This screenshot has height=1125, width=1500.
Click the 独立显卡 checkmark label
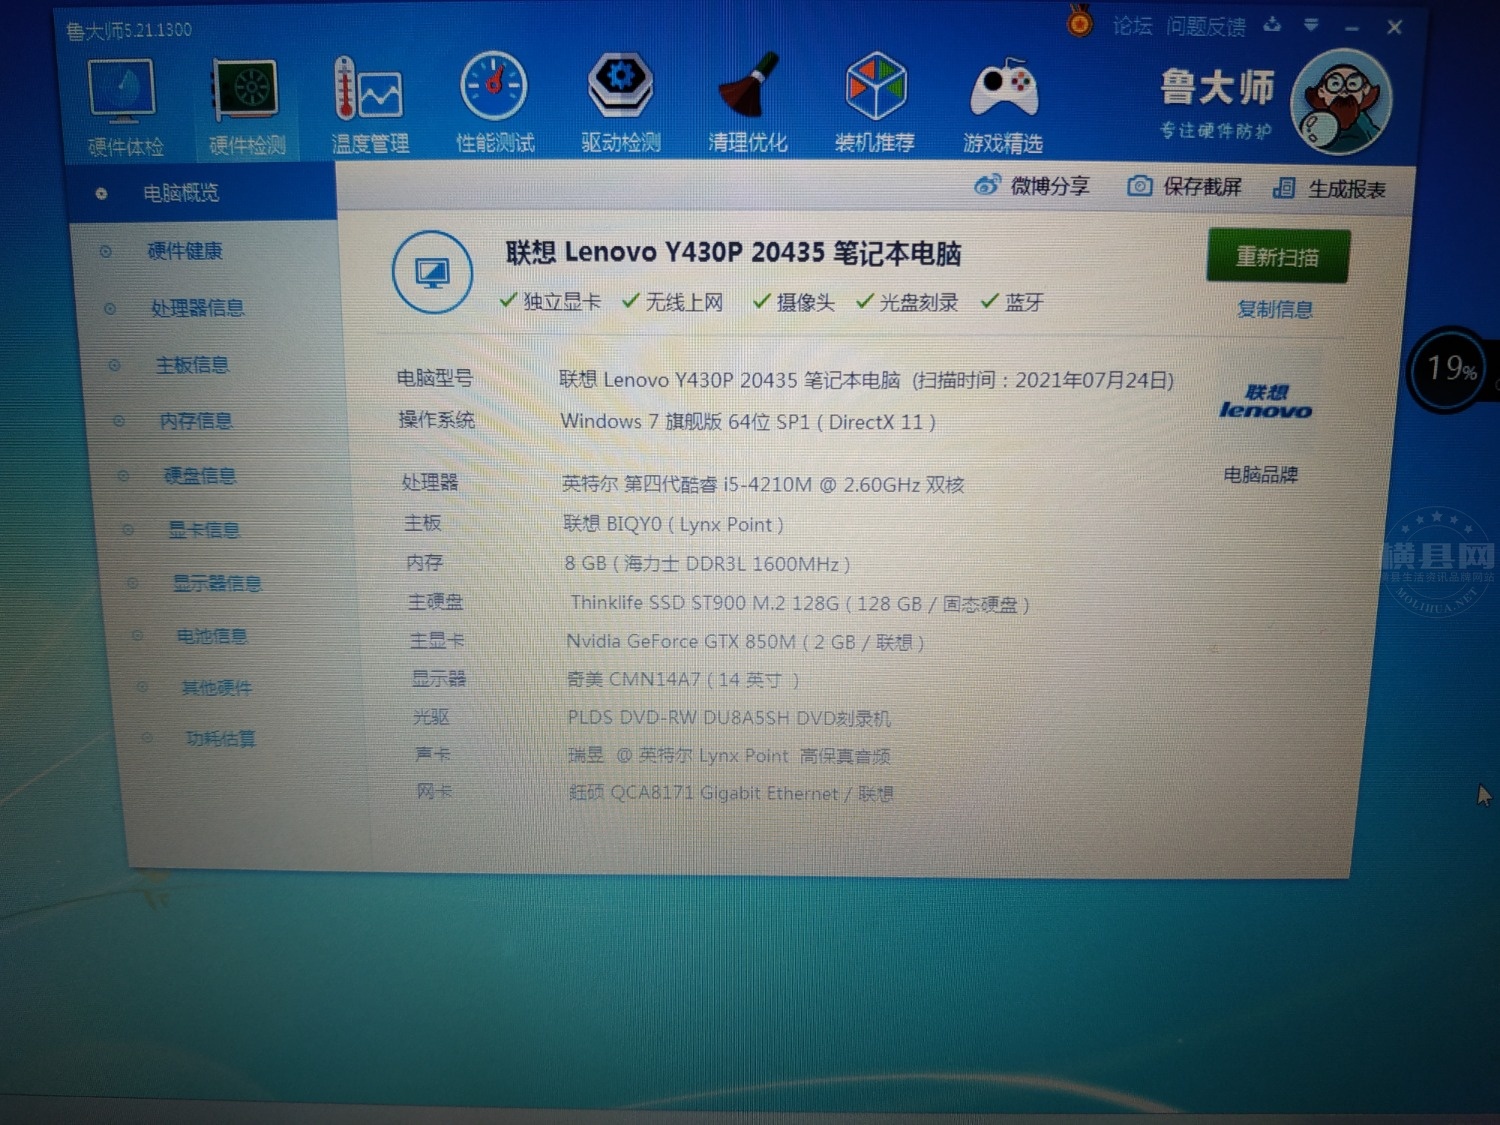[551, 302]
